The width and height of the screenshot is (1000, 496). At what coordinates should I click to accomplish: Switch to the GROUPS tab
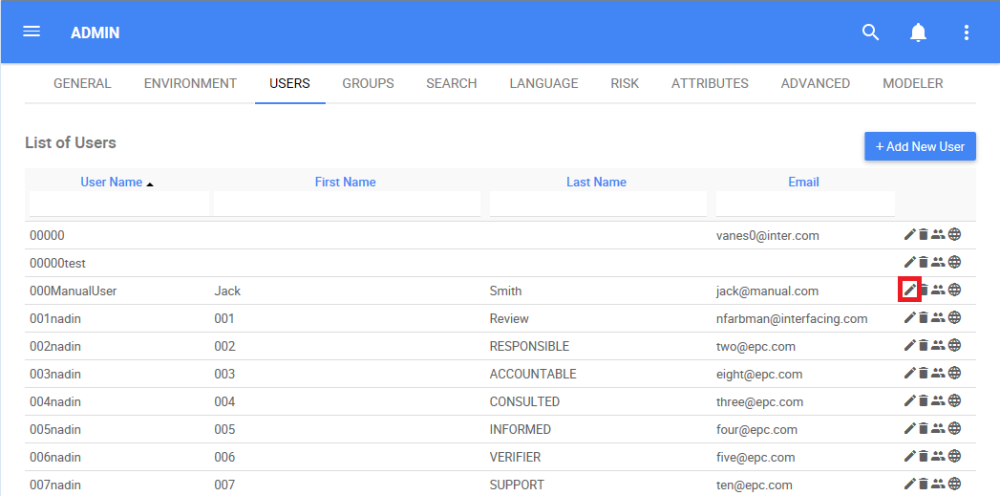(368, 83)
